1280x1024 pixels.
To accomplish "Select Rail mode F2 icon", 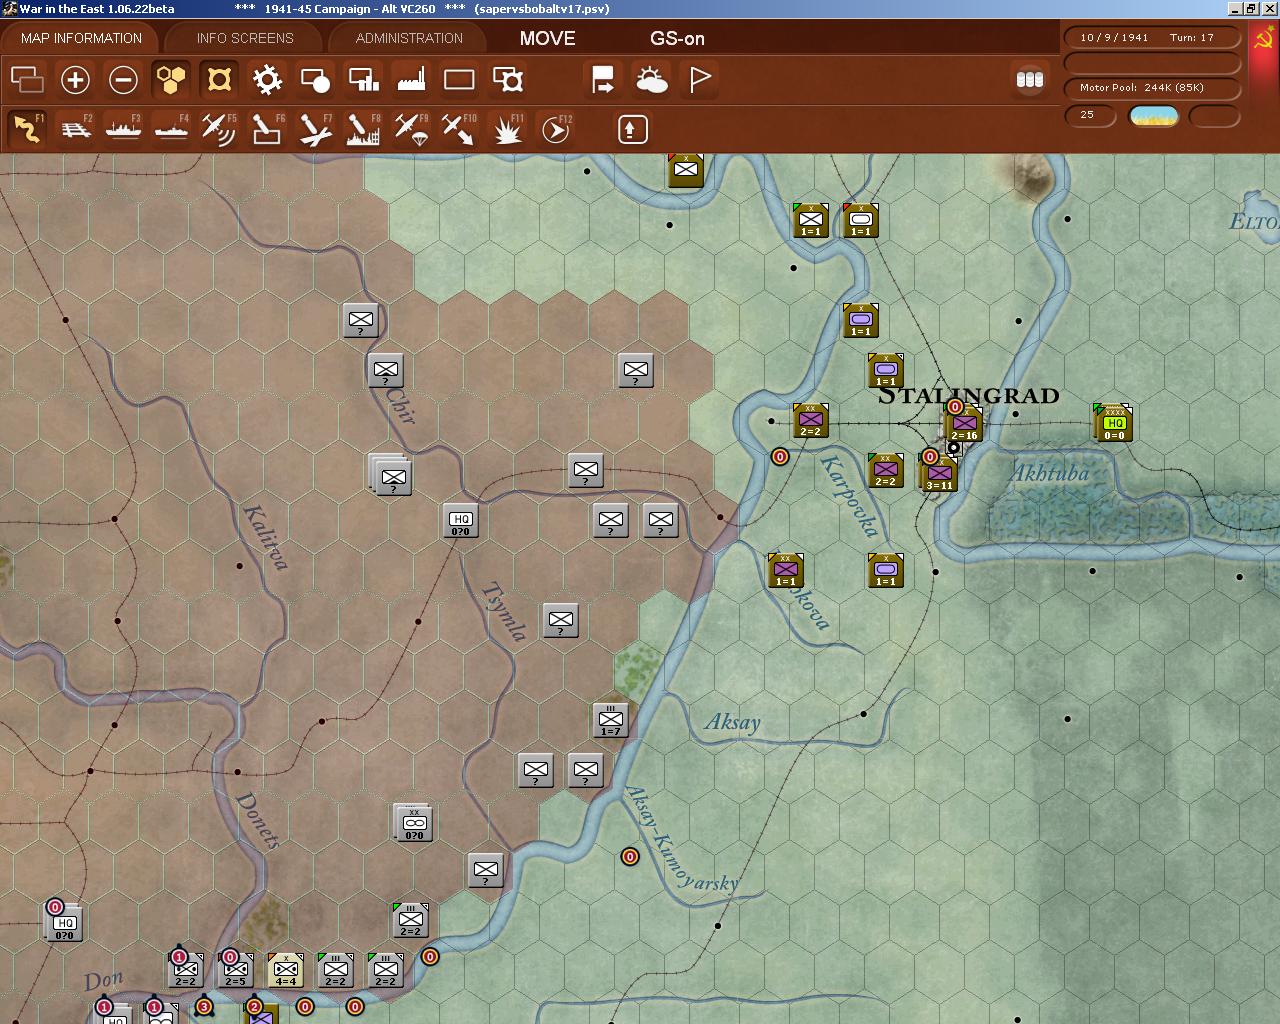I will [75, 129].
